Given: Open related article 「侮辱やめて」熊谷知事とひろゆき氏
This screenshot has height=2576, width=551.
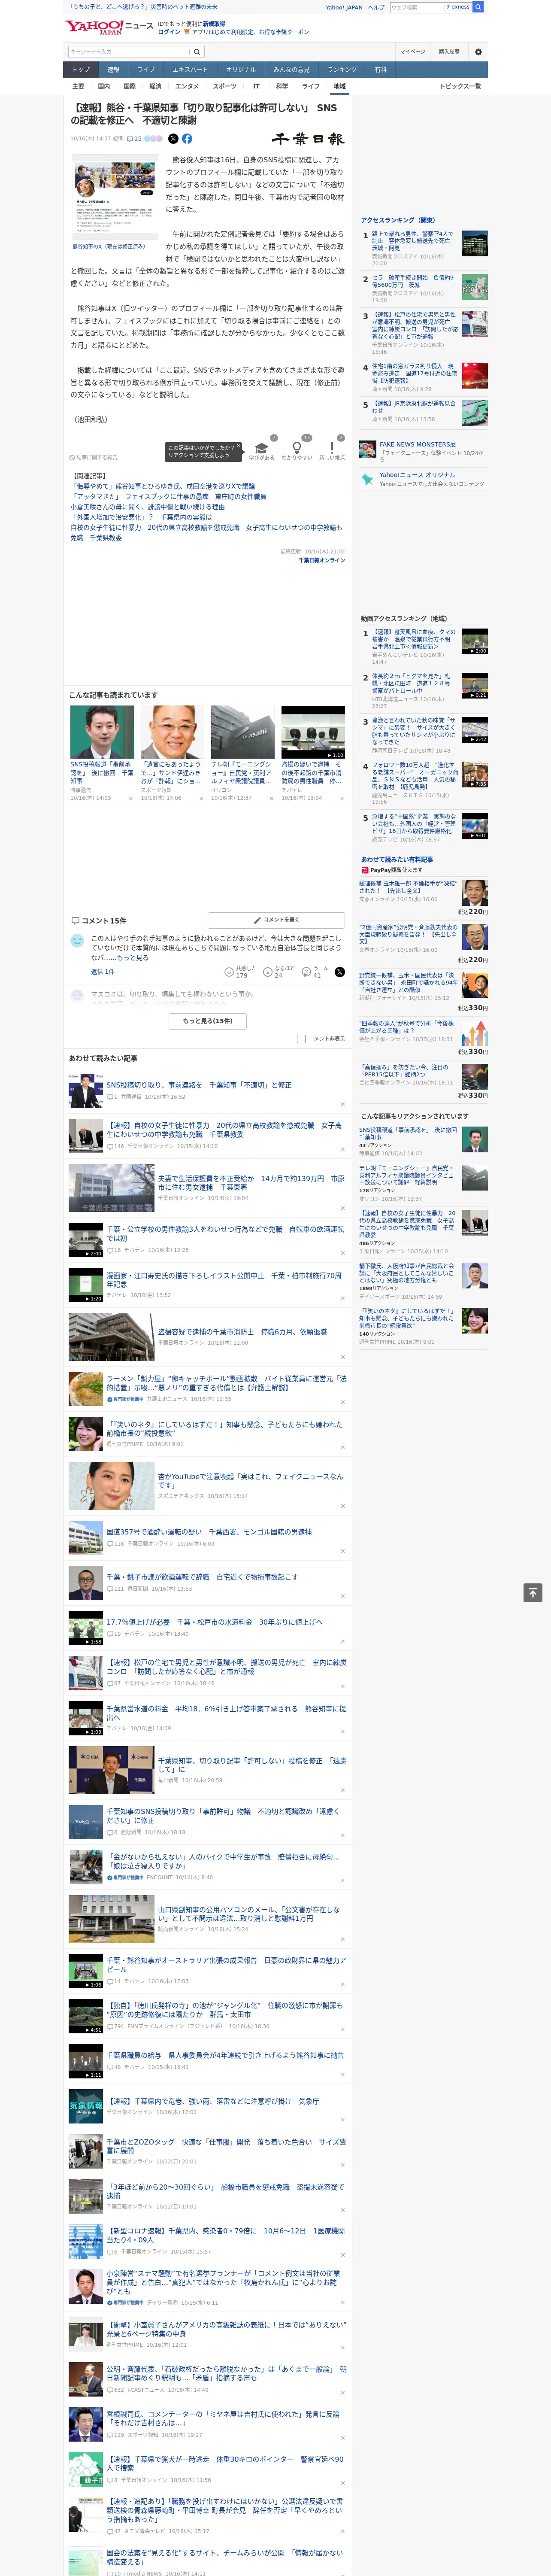Looking at the screenshot, I should (163, 487).
